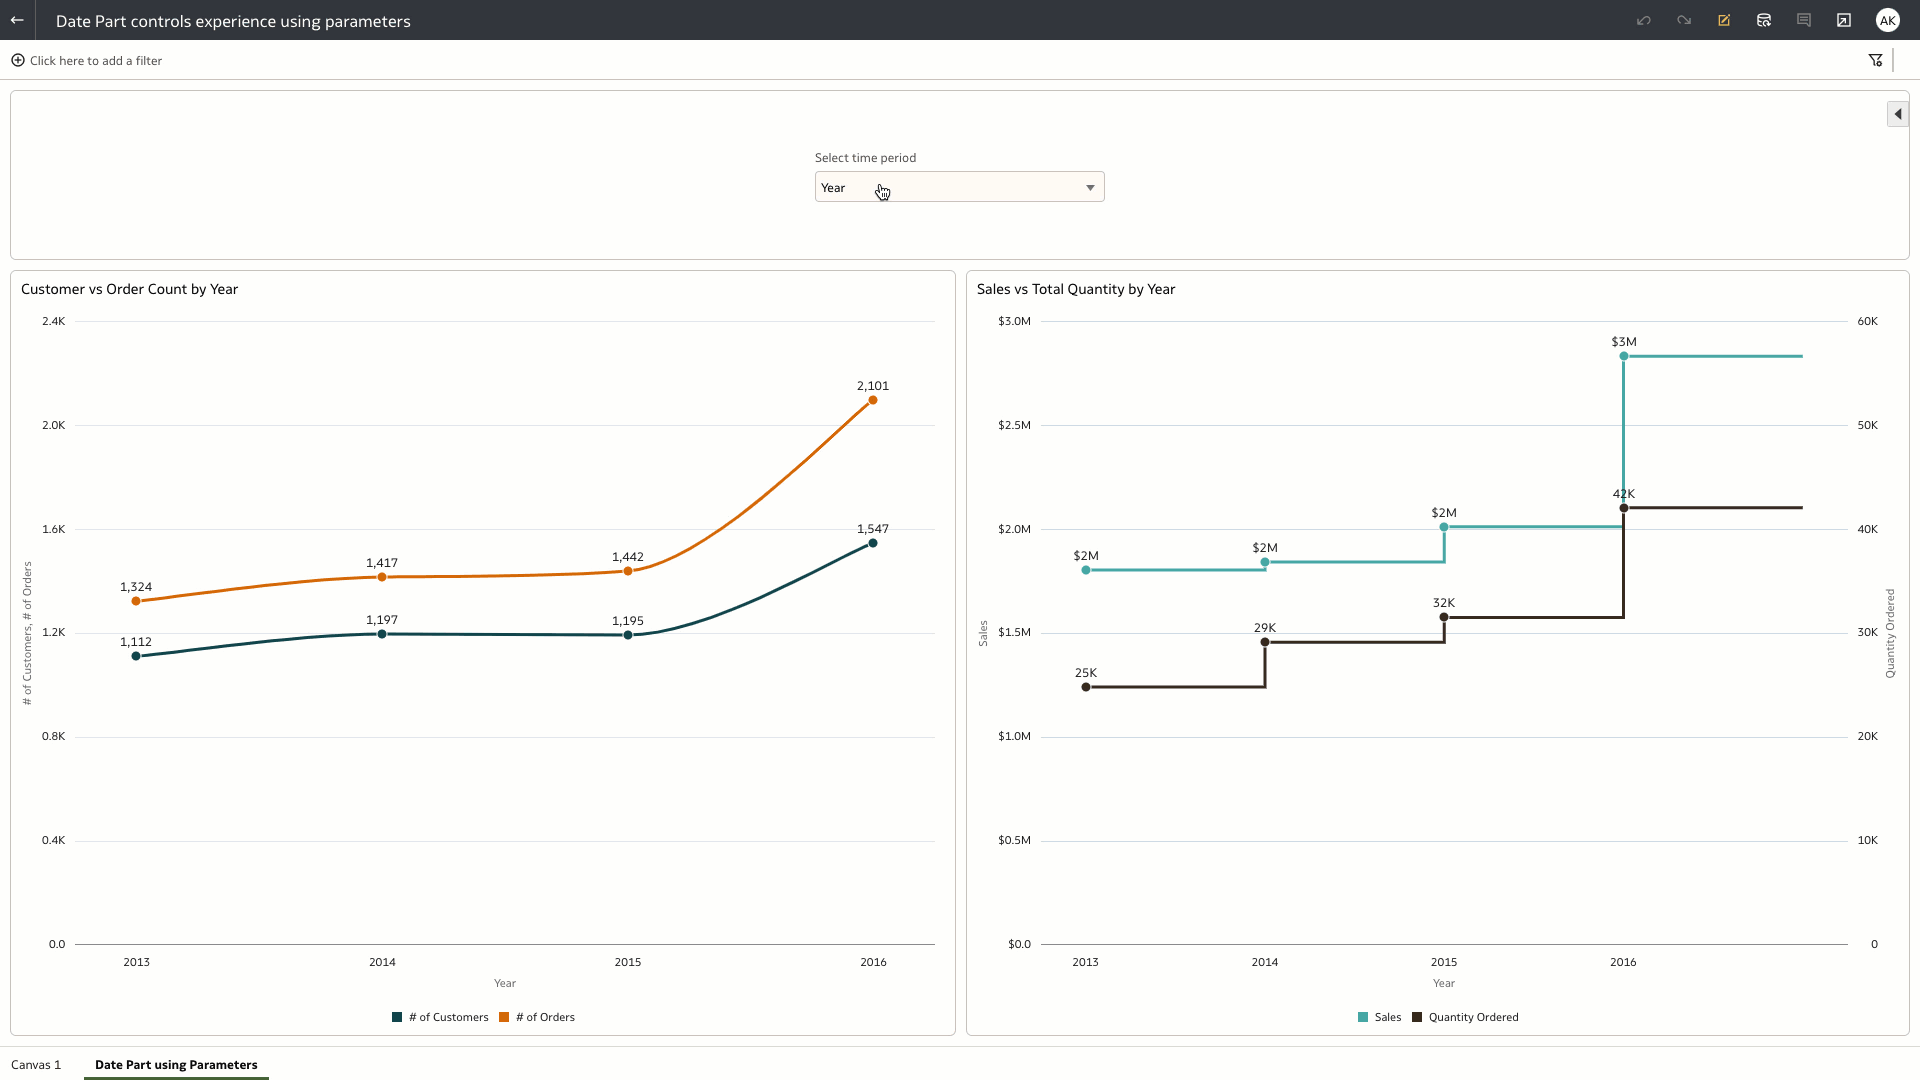
Task: Click 'Click here to add a filter'
Action: click(96, 61)
